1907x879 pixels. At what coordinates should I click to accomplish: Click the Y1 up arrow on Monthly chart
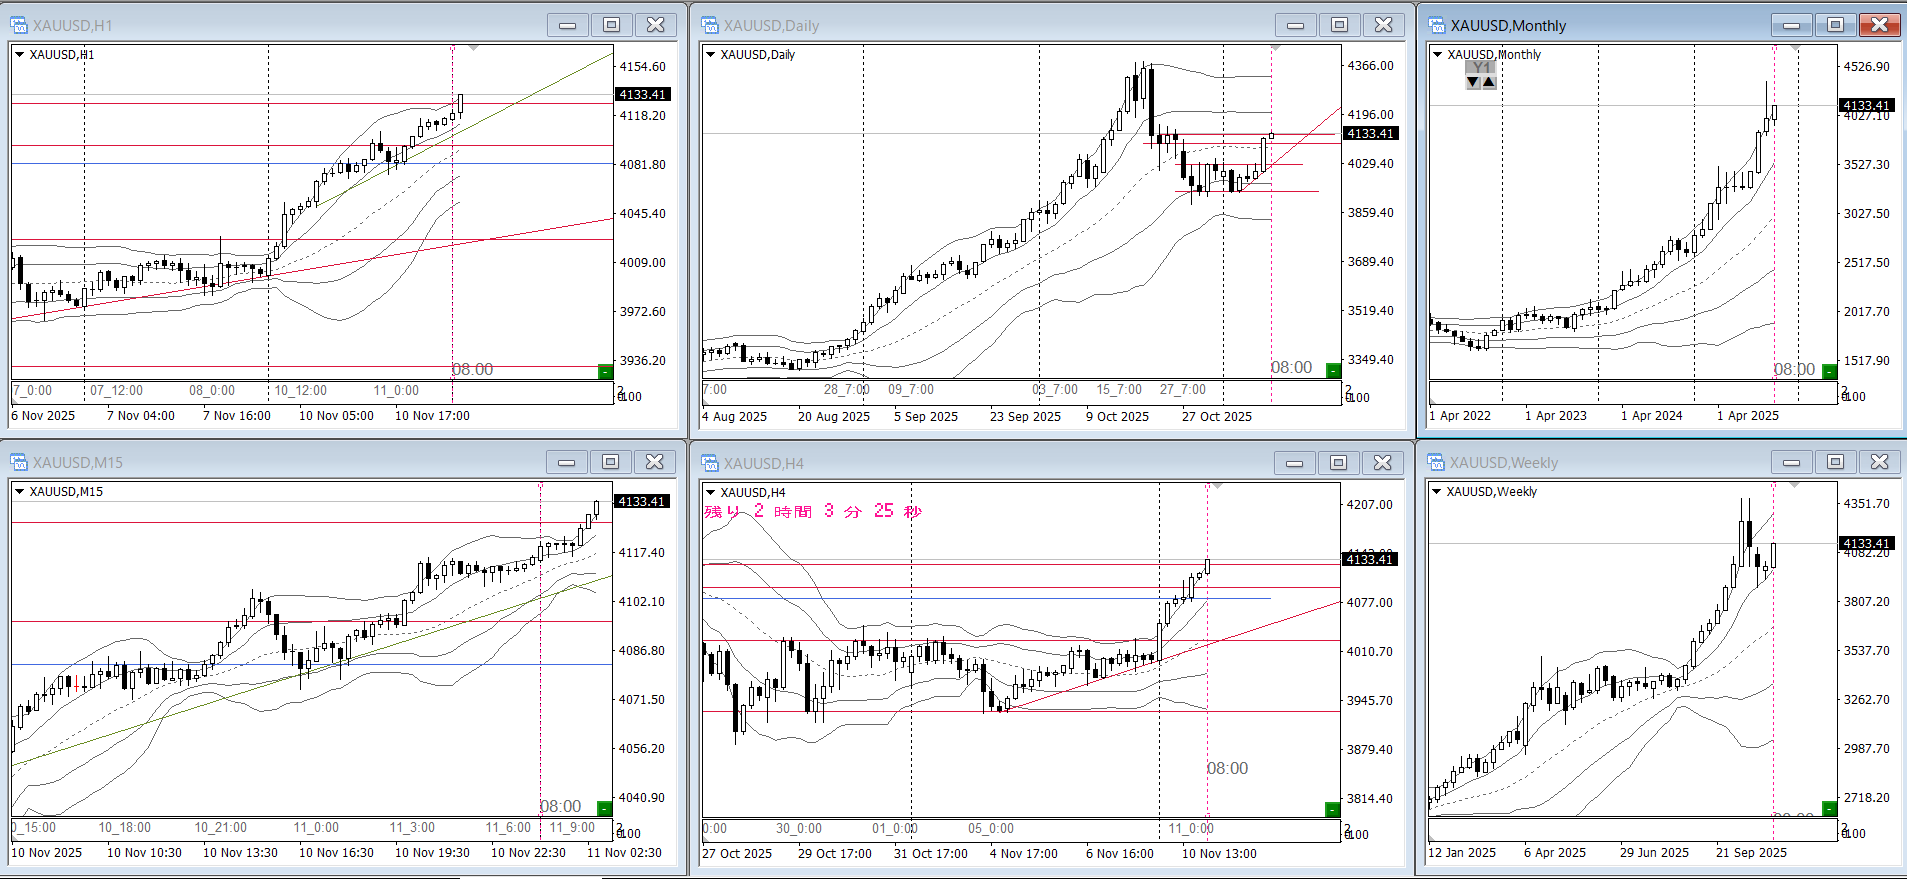1489,82
